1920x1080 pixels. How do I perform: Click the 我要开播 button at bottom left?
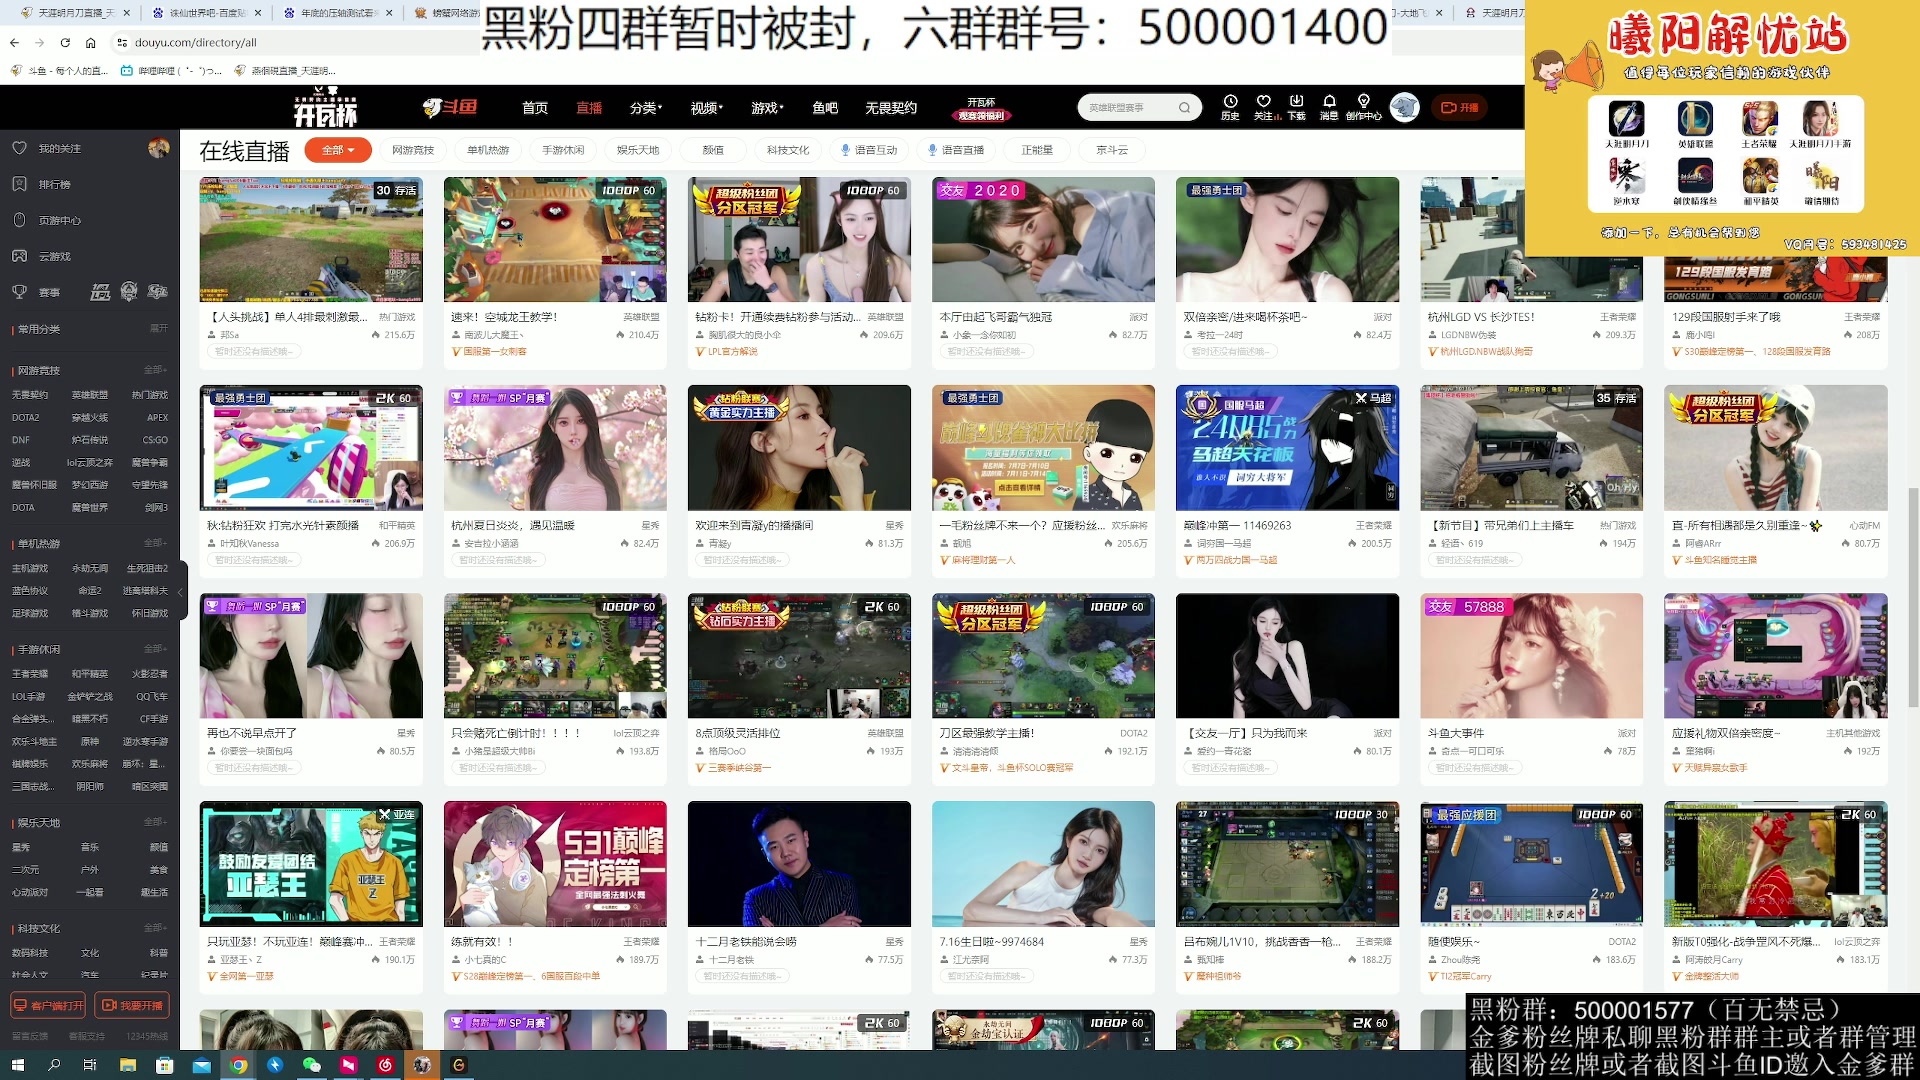click(x=135, y=1005)
